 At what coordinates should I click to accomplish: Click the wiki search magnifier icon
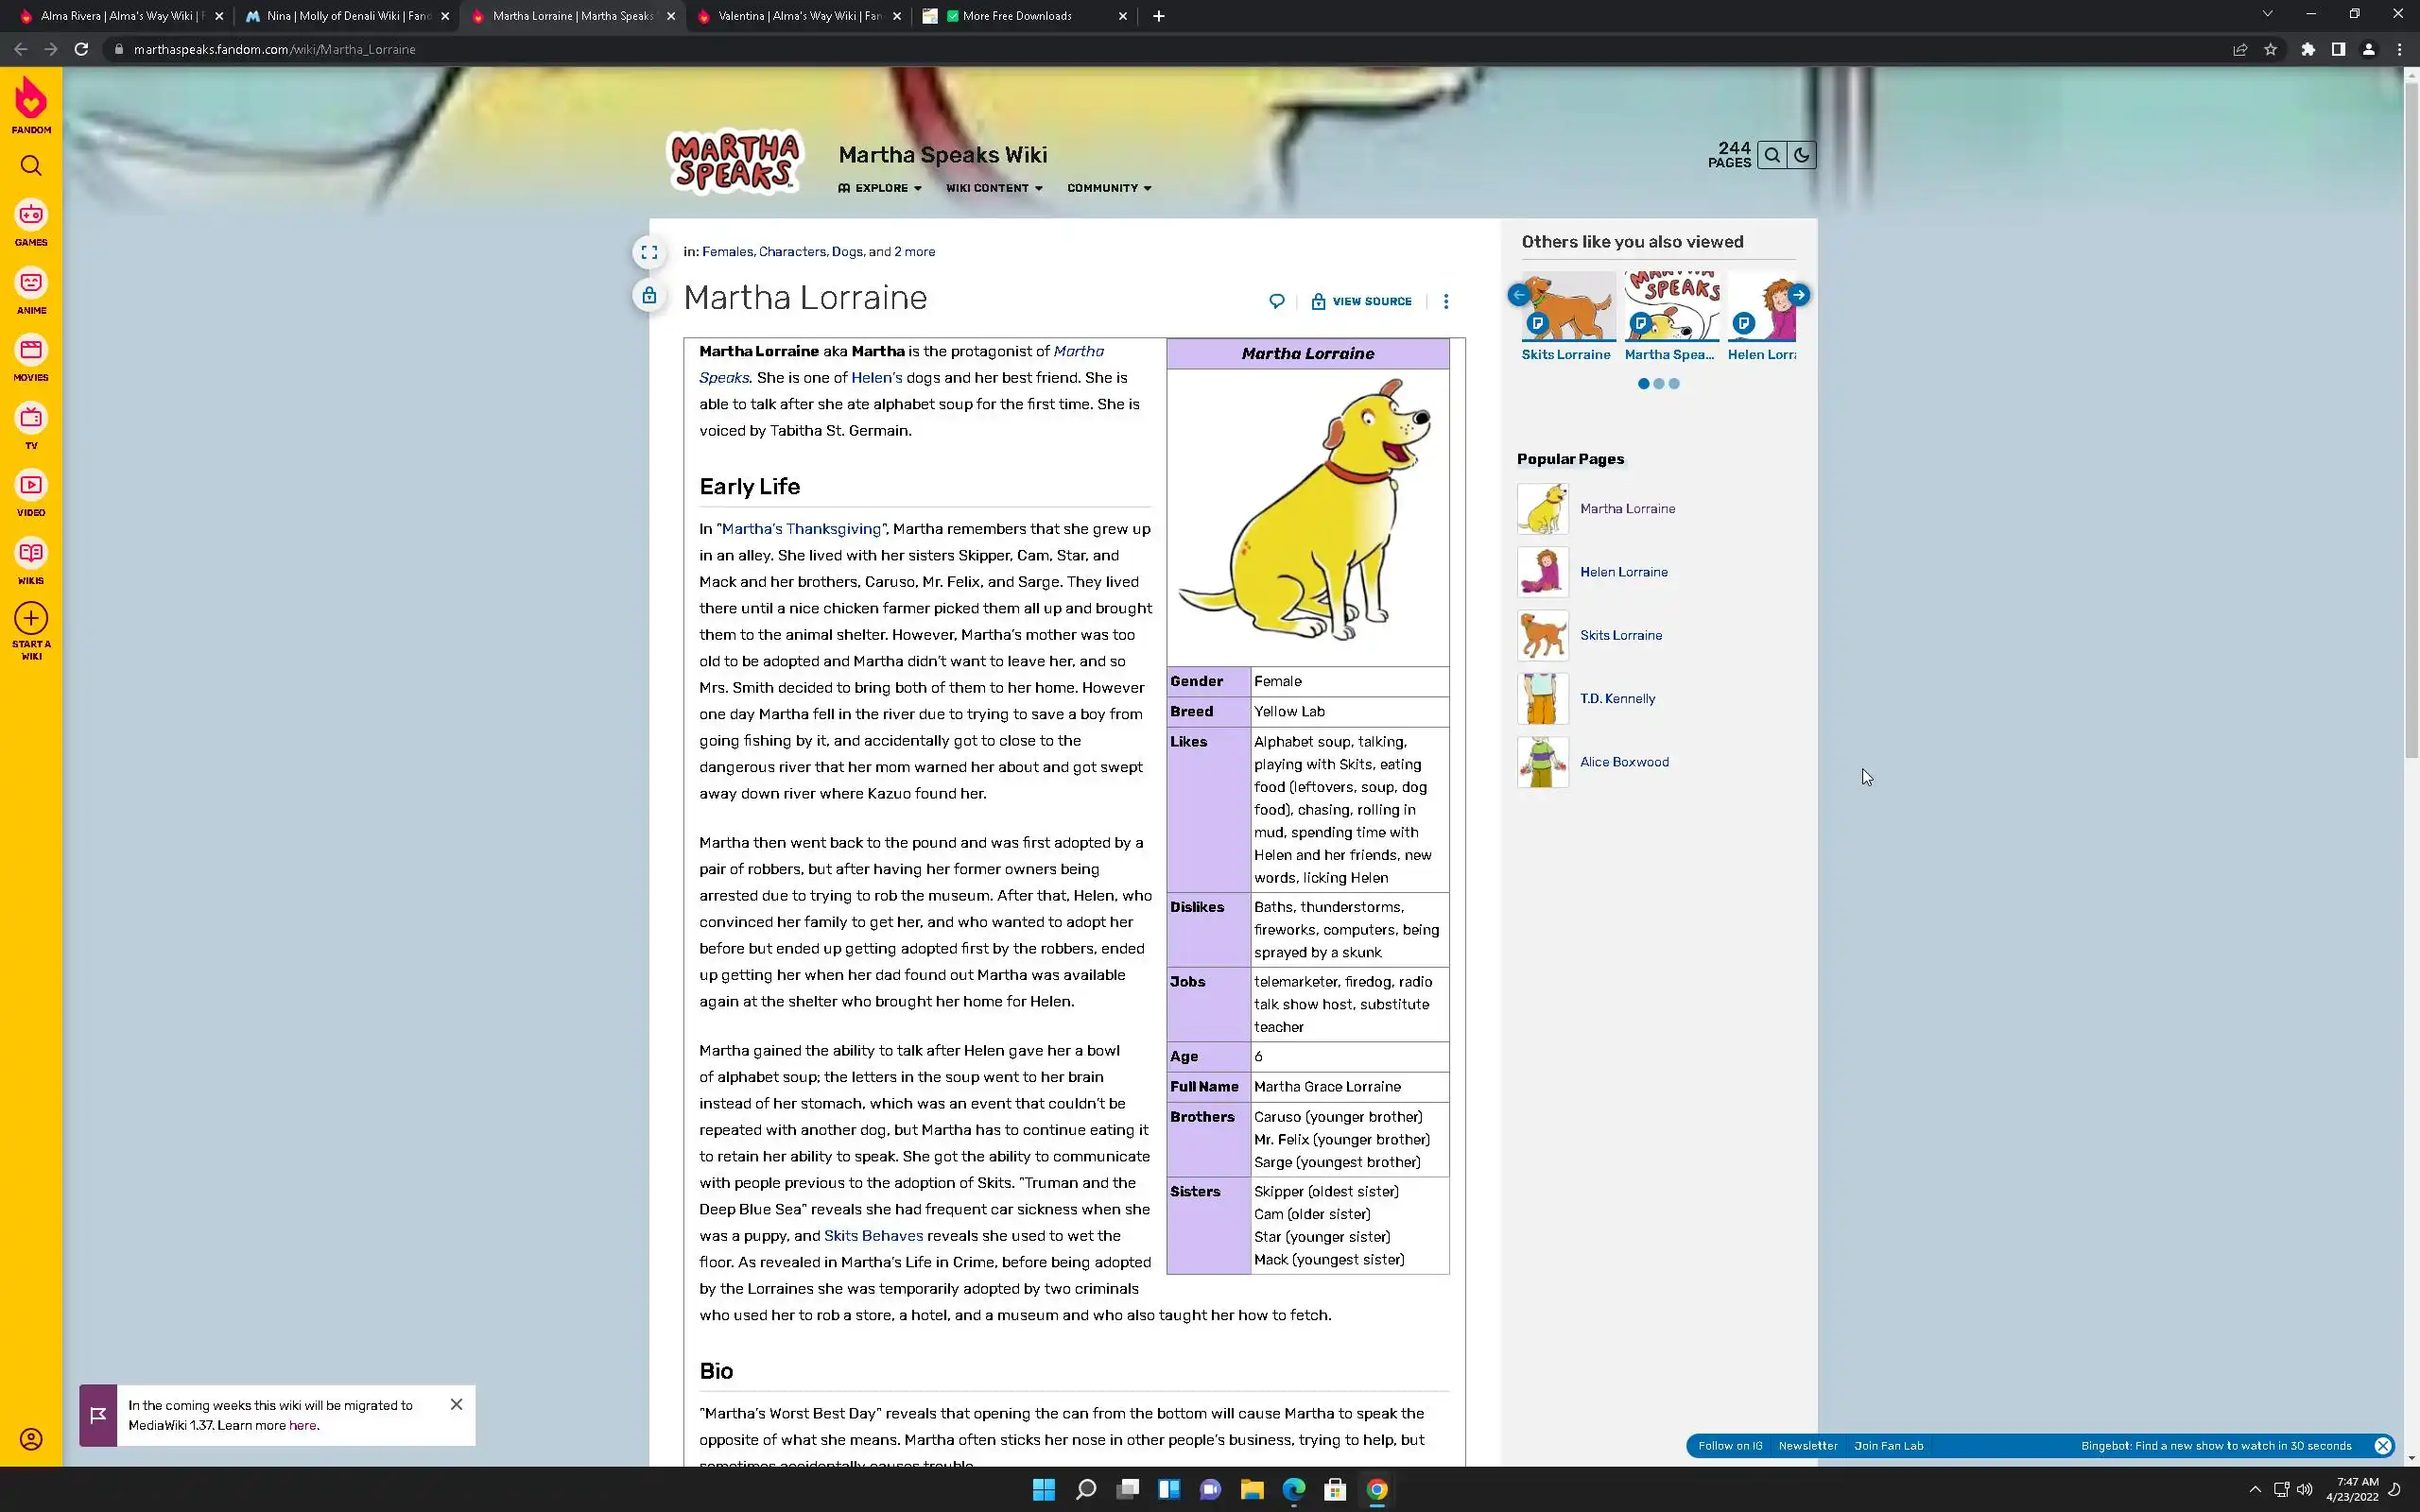(x=1772, y=155)
